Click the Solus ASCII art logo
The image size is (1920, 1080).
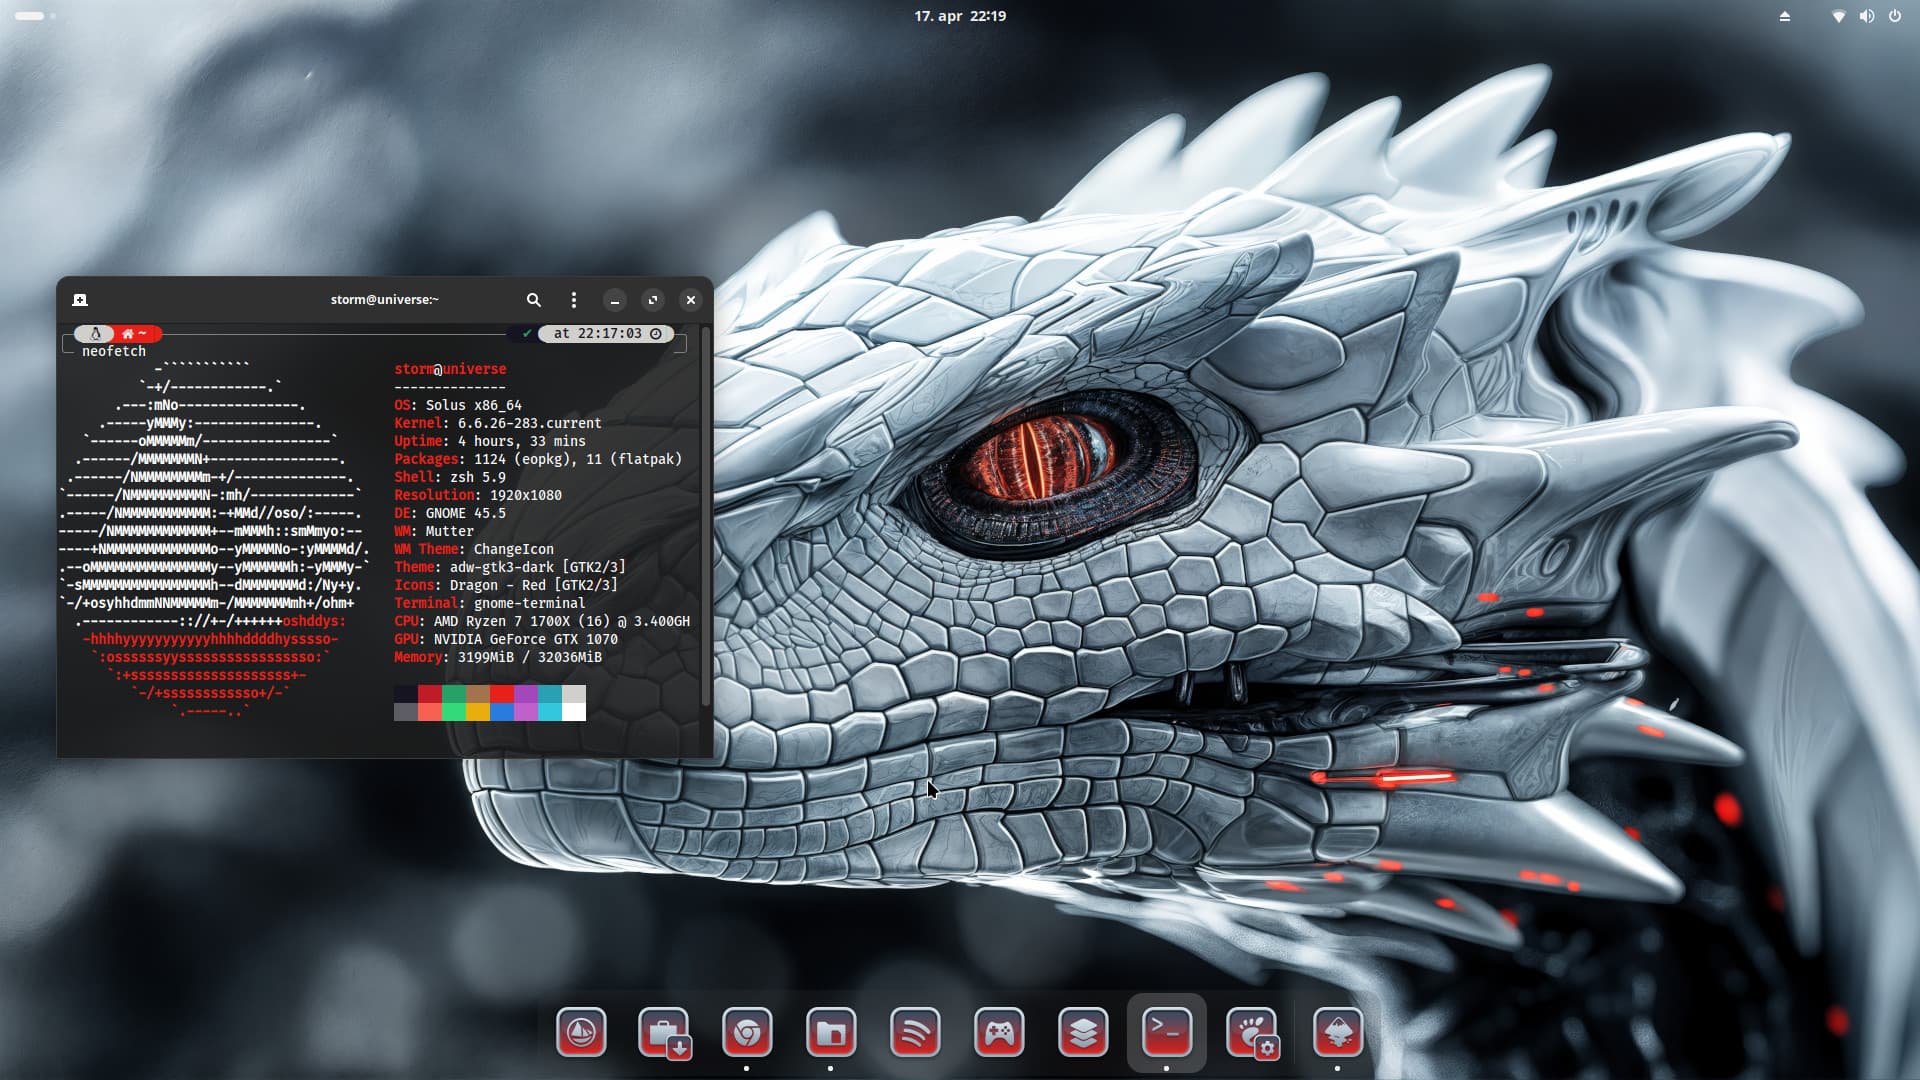(212, 540)
